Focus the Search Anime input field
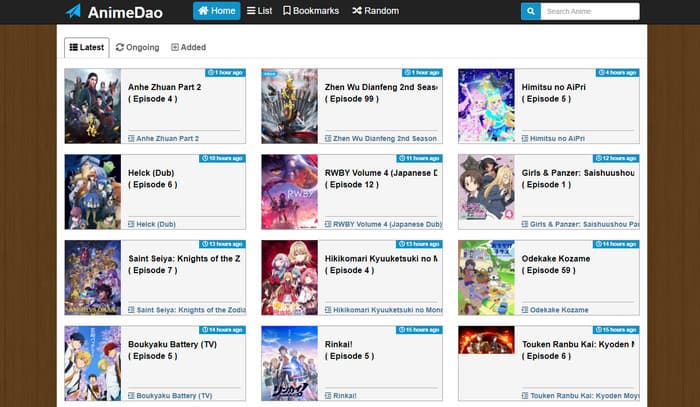700x407 pixels. point(590,11)
